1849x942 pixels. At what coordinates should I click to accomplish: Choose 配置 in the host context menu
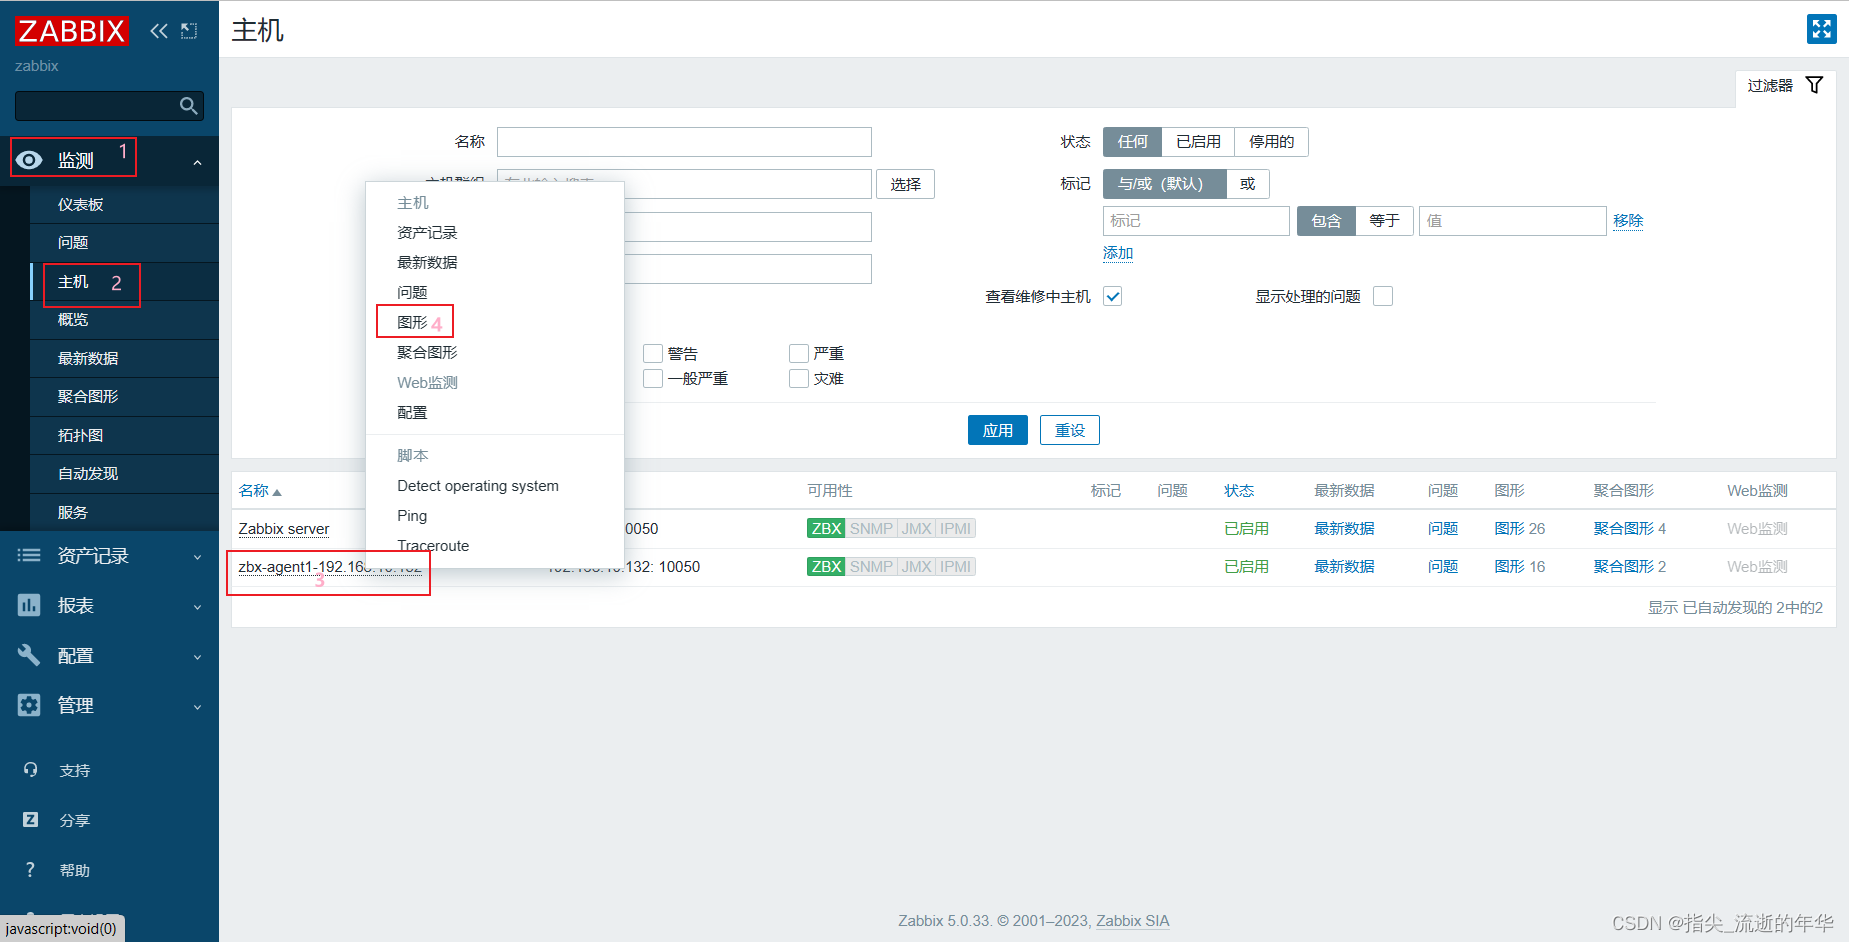(x=412, y=412)
